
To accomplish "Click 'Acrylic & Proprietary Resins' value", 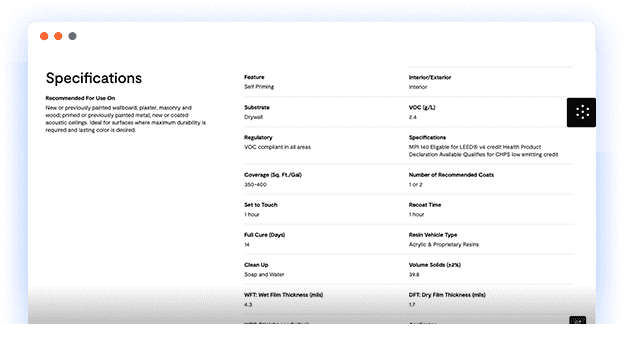I will tap(443, 245).
